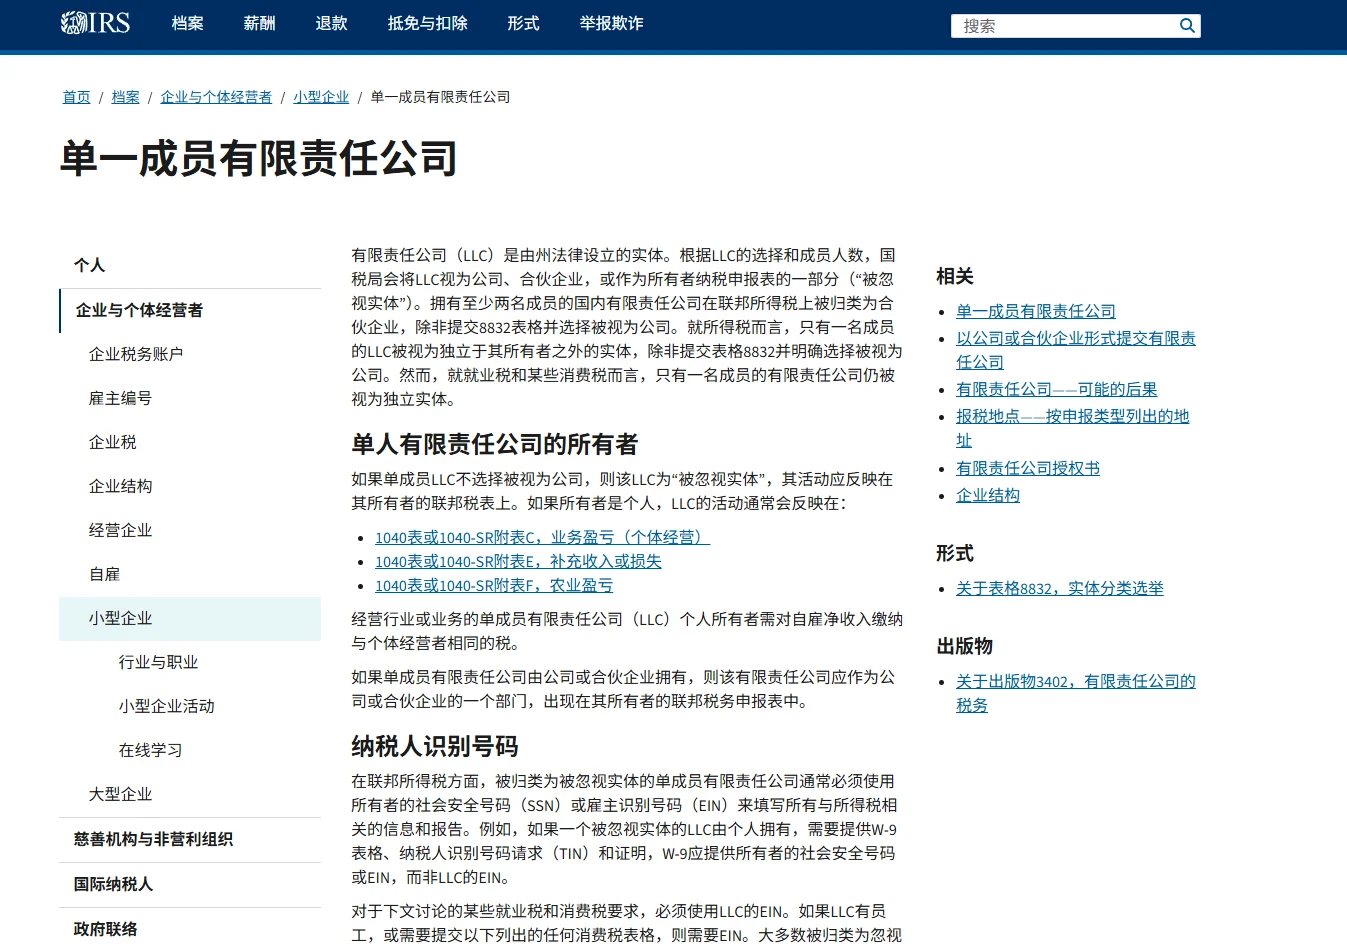
Task: Select 政府联络 in the sidebar
Action: (190, 929)
